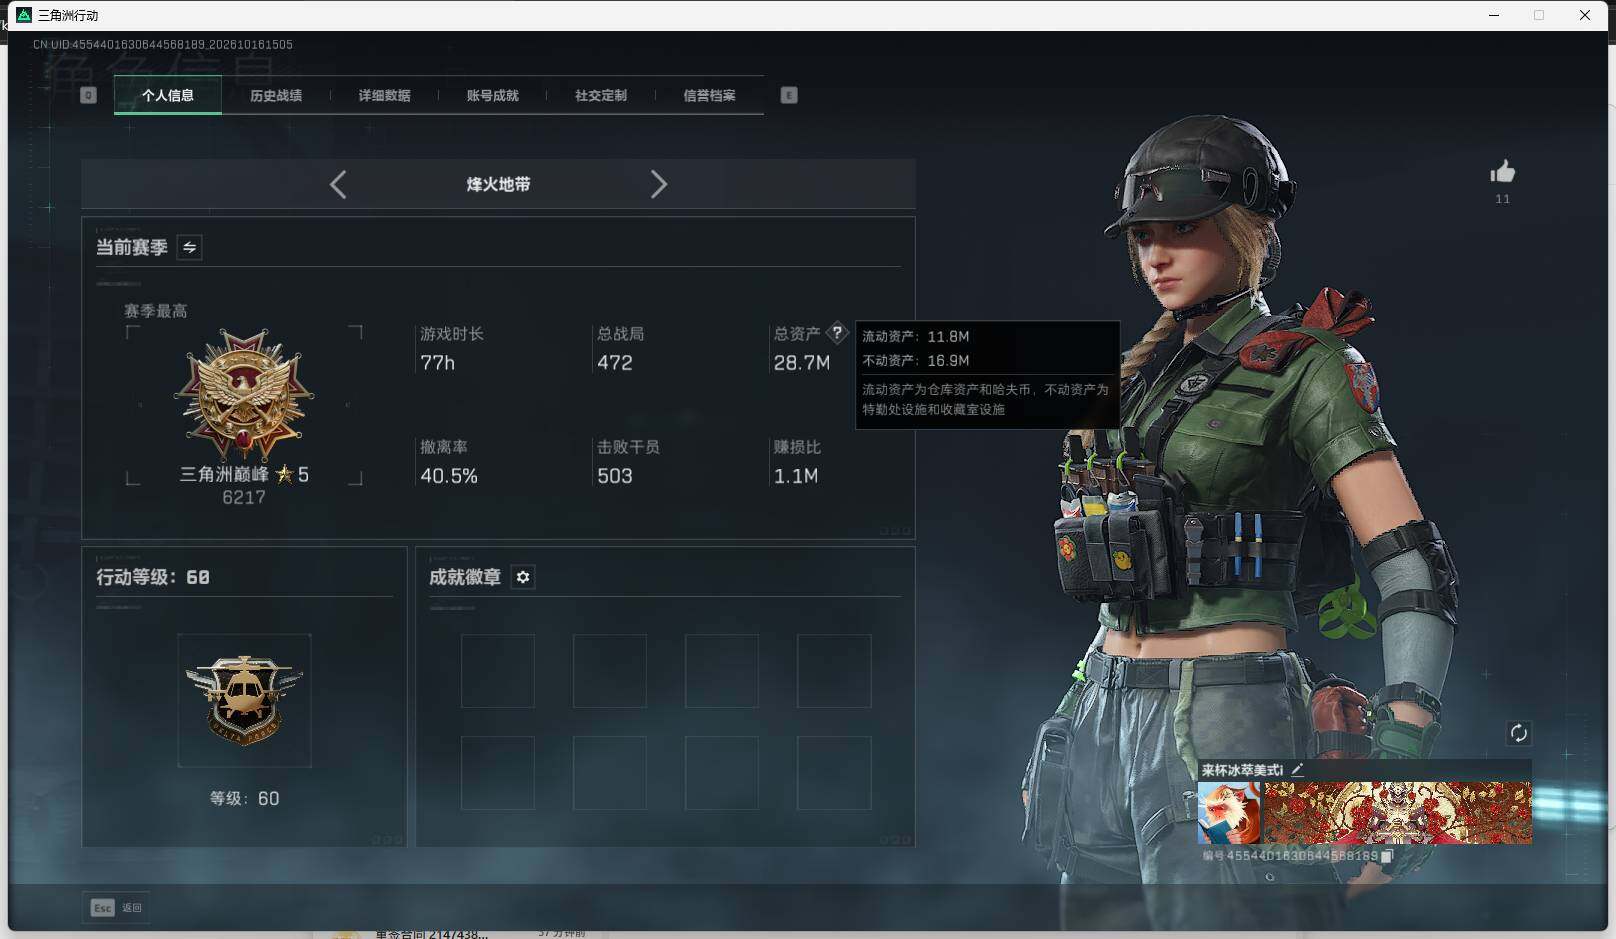Minimize the 三角洲行动 window

[x=1494, y=15]
